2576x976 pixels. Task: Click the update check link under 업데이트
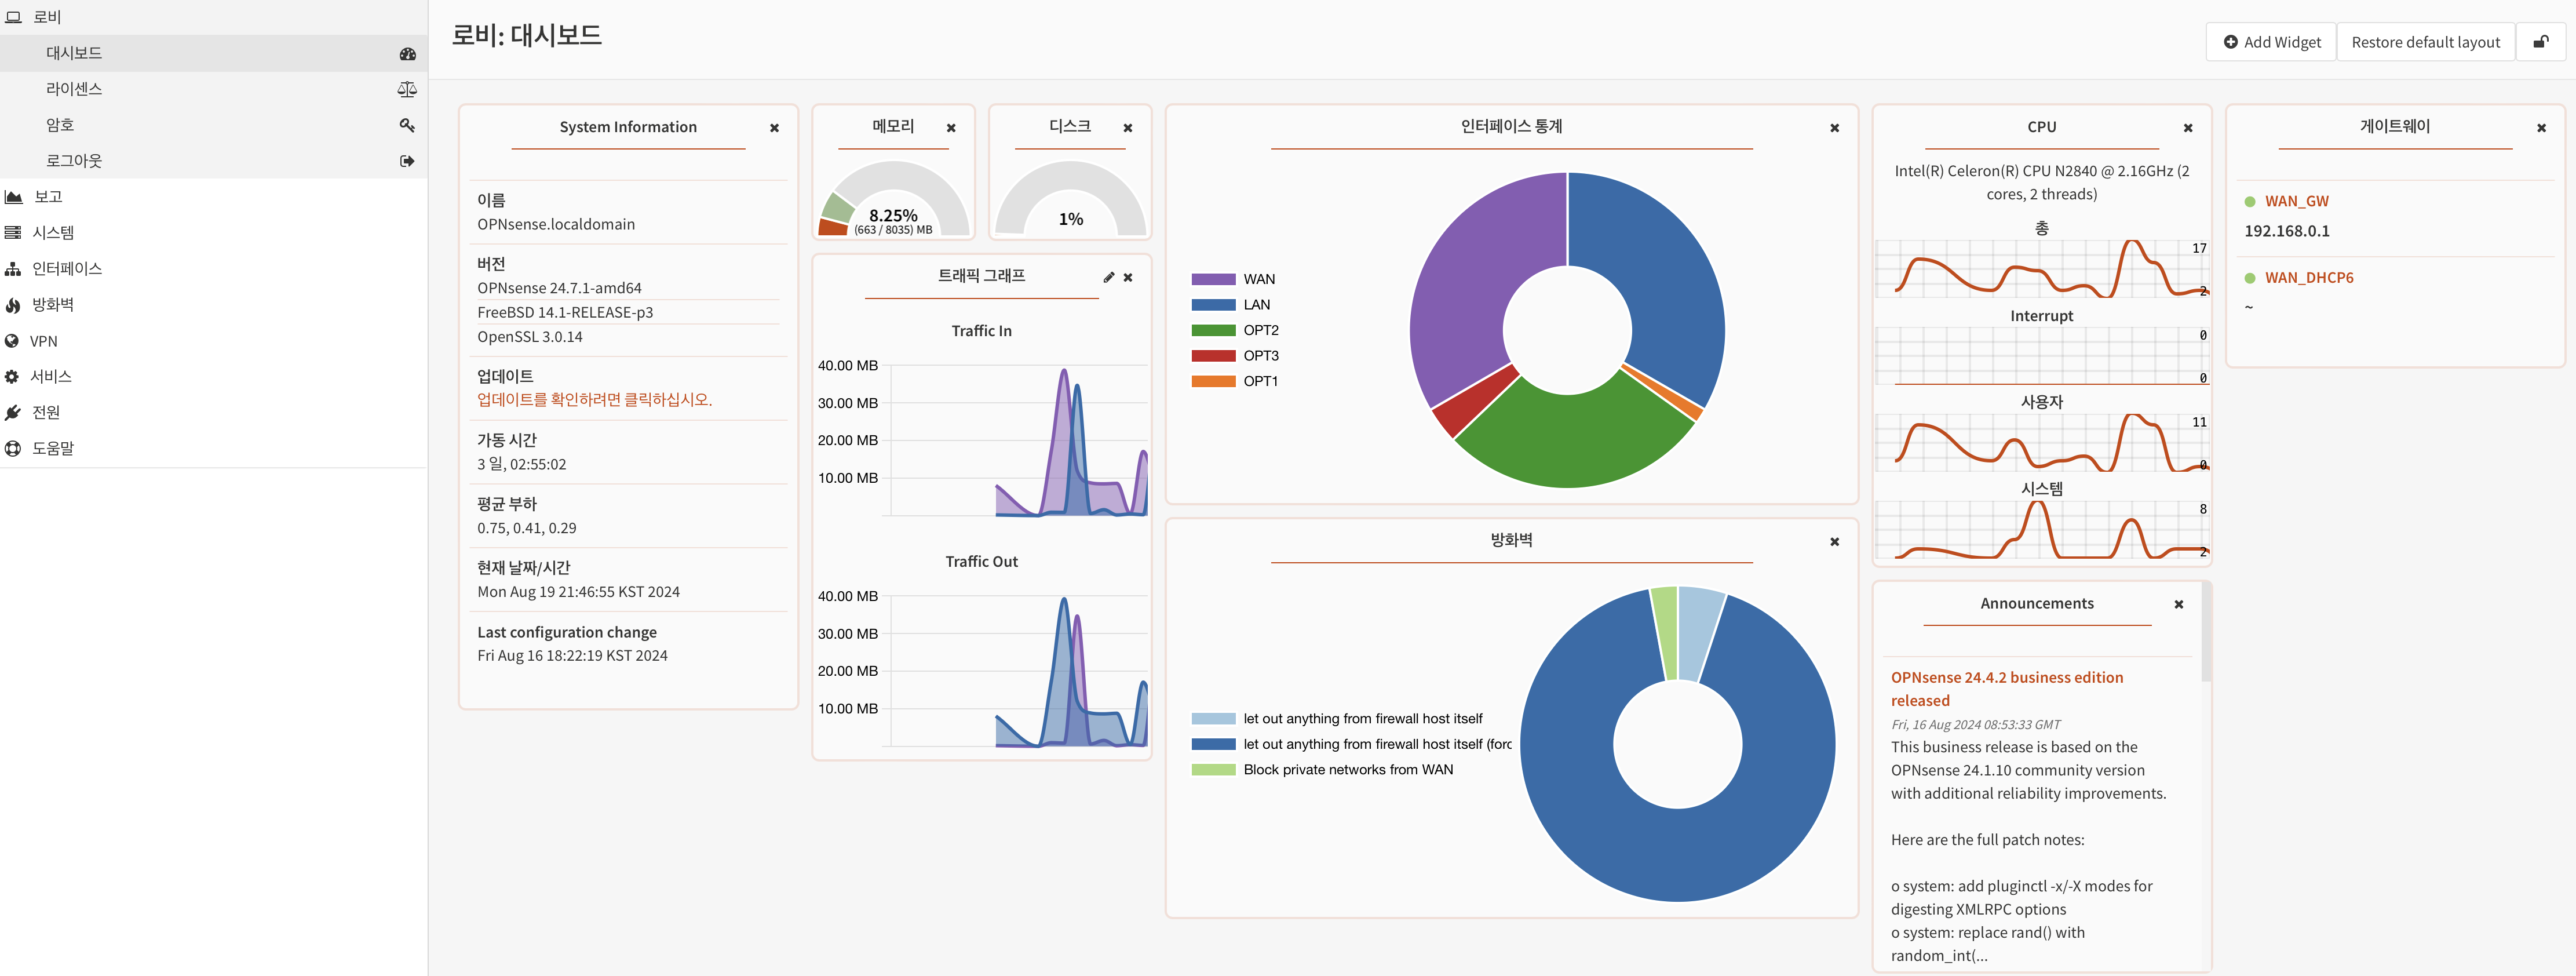point(594,399)
